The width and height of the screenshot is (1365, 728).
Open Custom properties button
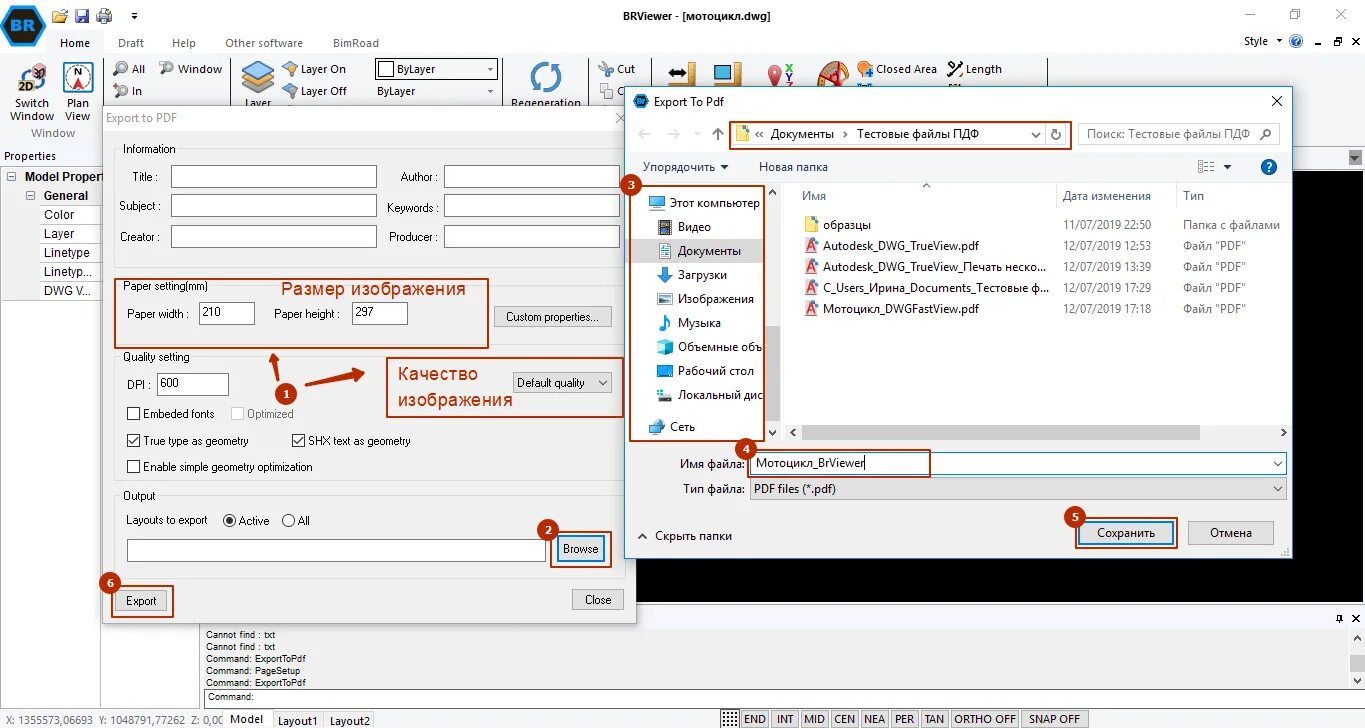coord(552,317)
